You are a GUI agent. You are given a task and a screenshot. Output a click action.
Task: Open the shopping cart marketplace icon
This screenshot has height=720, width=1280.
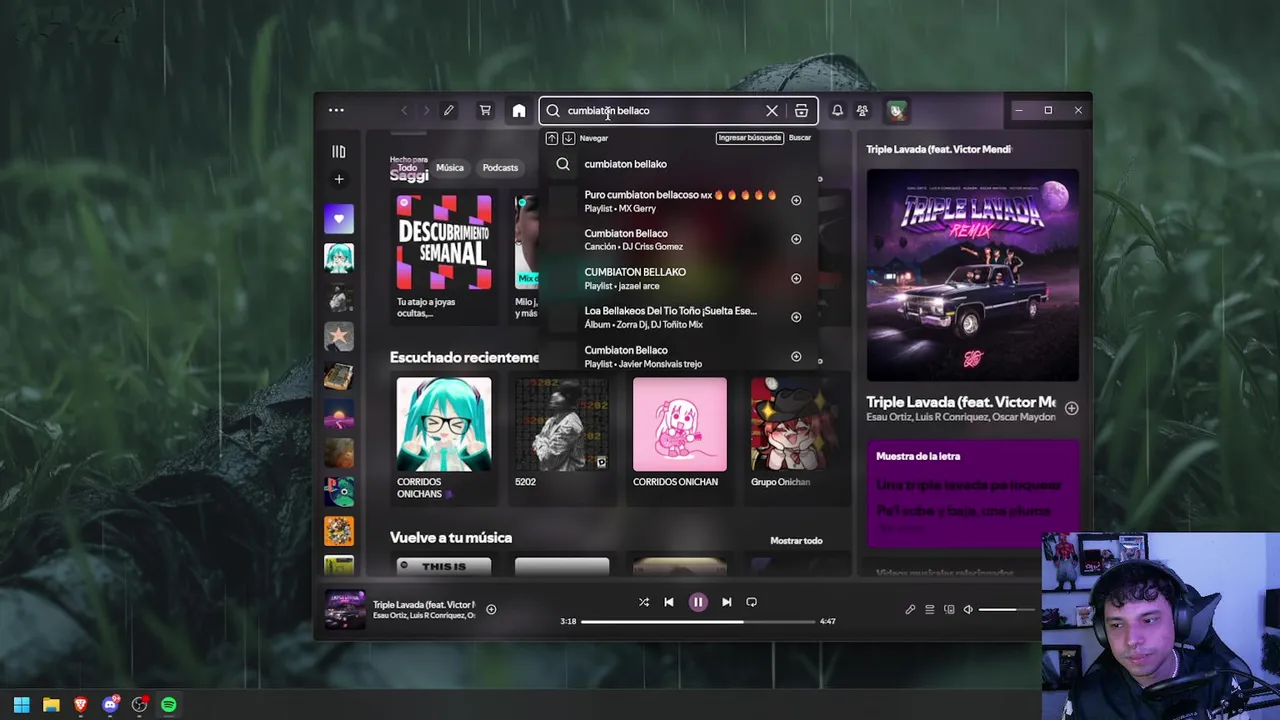point(485,111)
